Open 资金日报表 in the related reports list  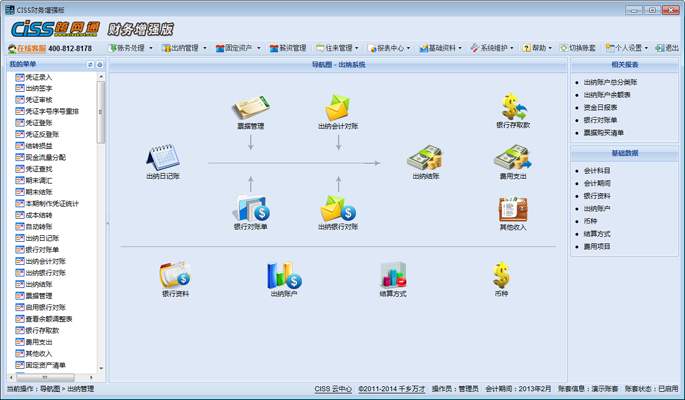600,107
